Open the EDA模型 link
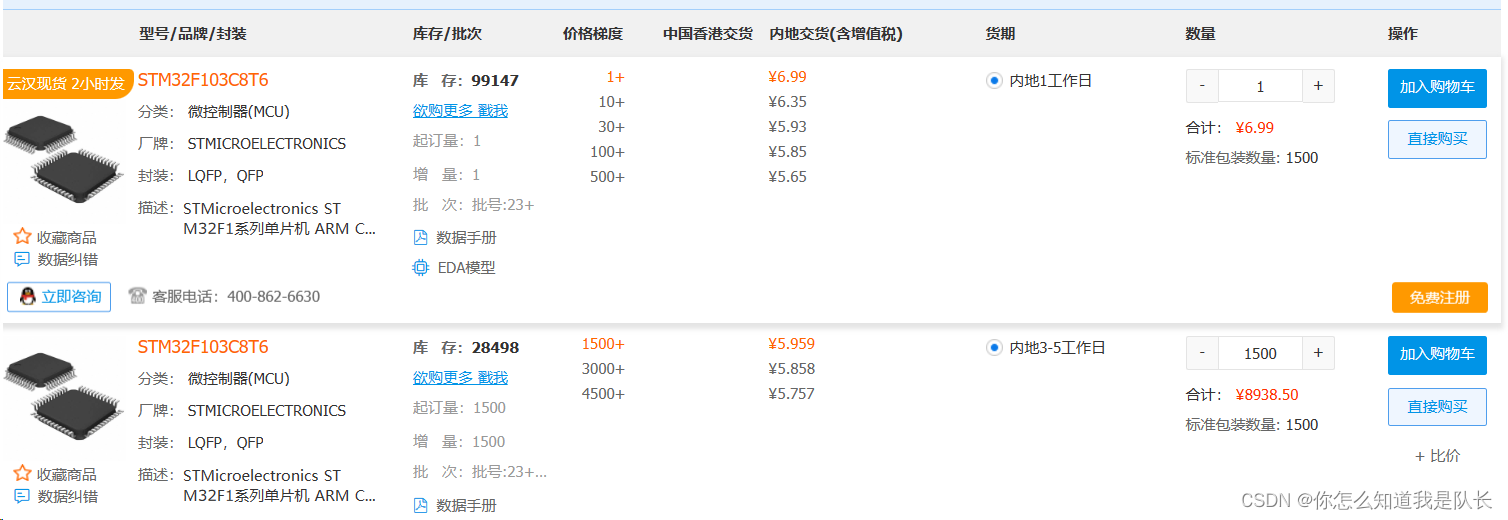 pos(466,267)
